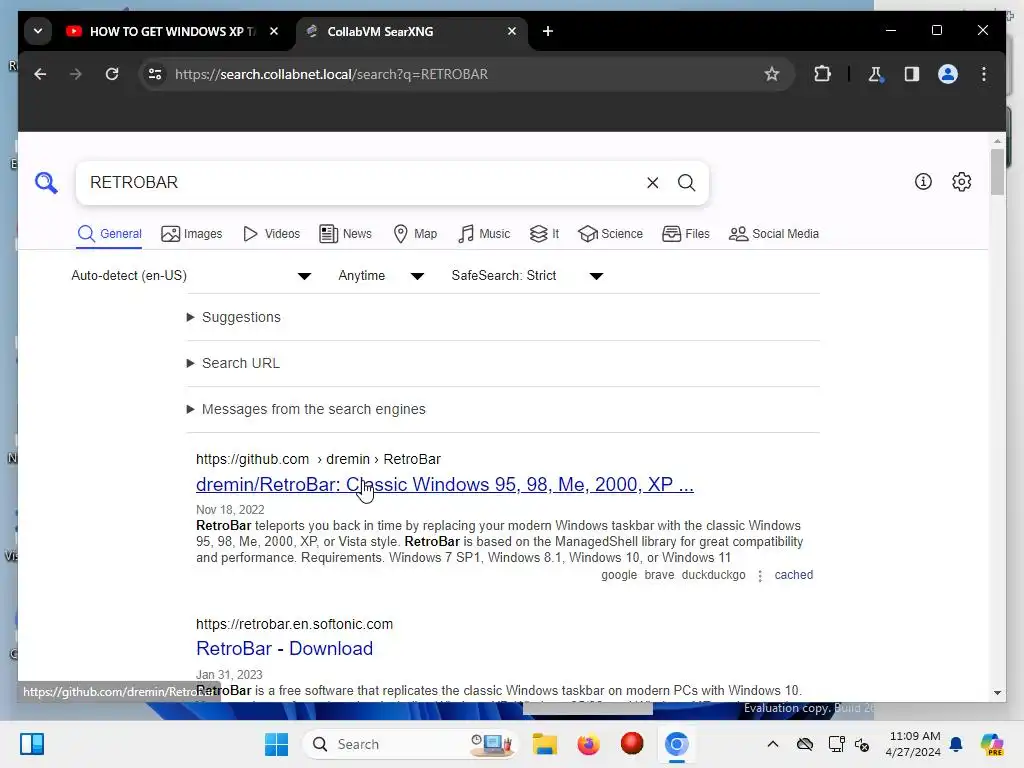Open the Widgets panel on the taskbar
Image resolution: width=1024 pixels, height=768 pixels.
(x=32, y=744)
